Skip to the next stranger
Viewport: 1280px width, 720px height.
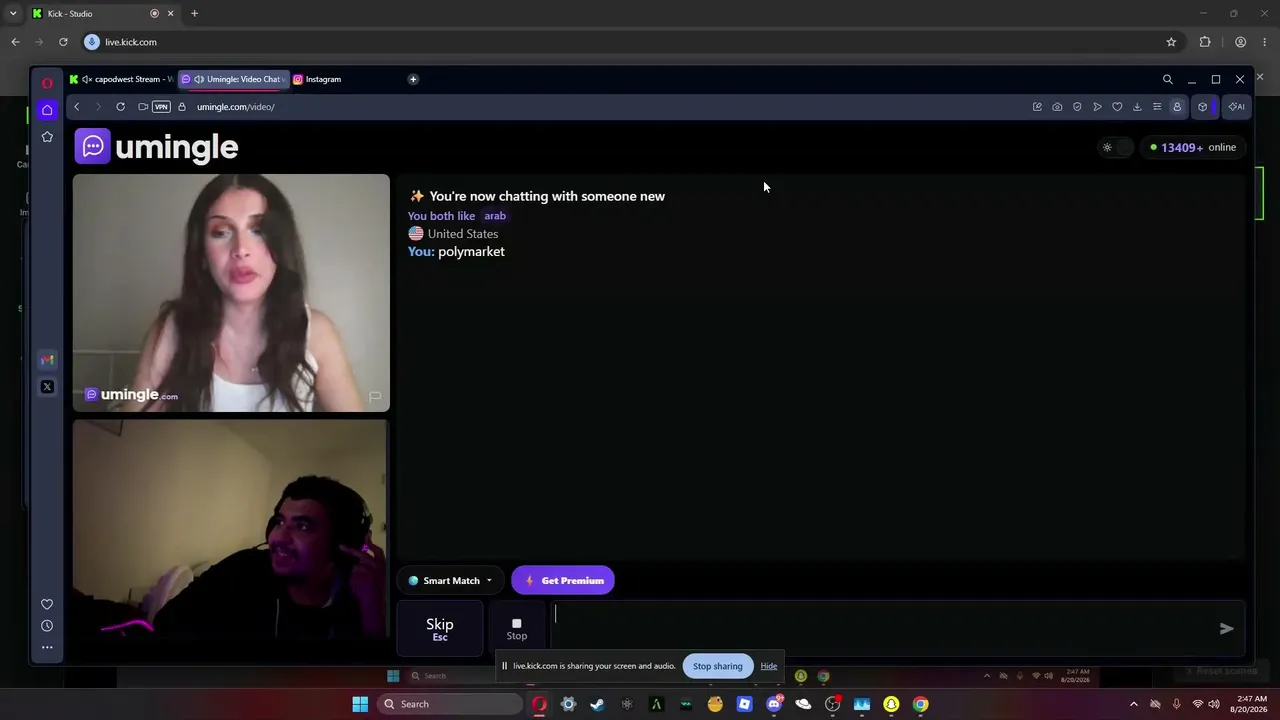tap(440, 628)
